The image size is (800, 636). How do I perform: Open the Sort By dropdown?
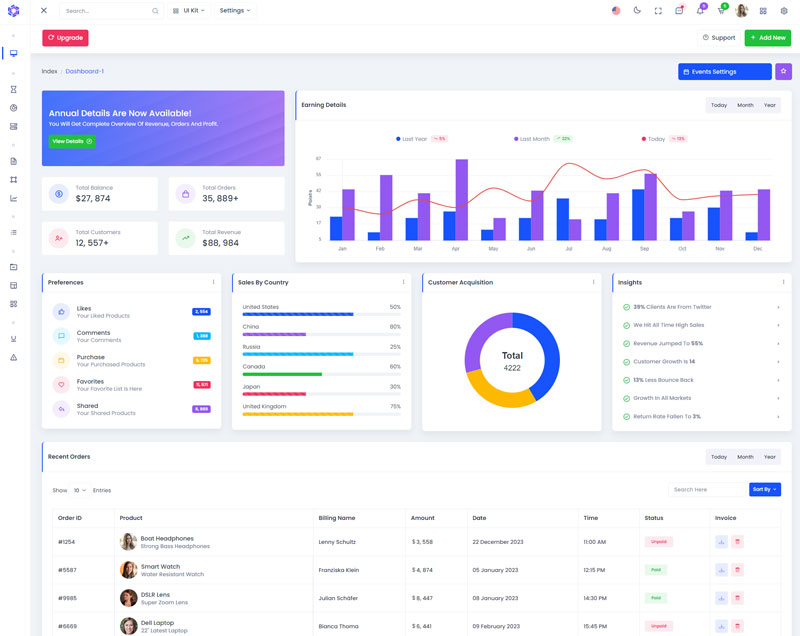pos(764,490)
